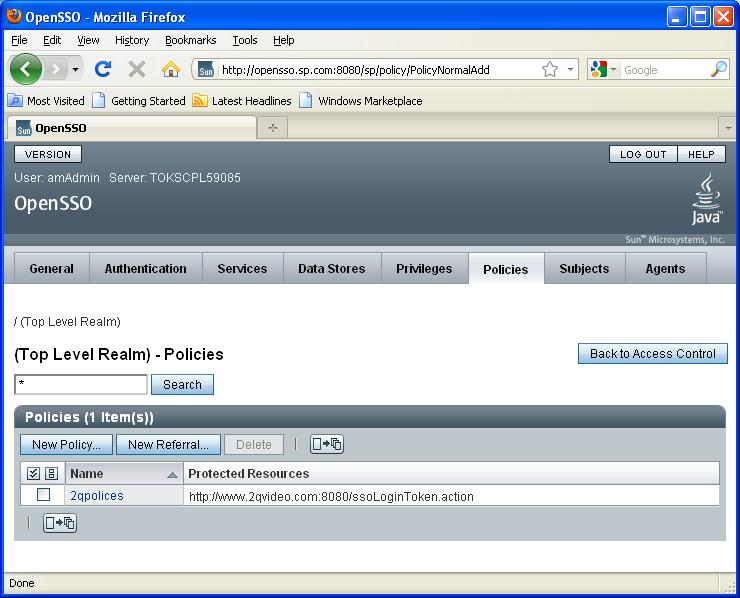Go back with the green Back arrow
The image size is (740, 598).
[x=25, y=69]
